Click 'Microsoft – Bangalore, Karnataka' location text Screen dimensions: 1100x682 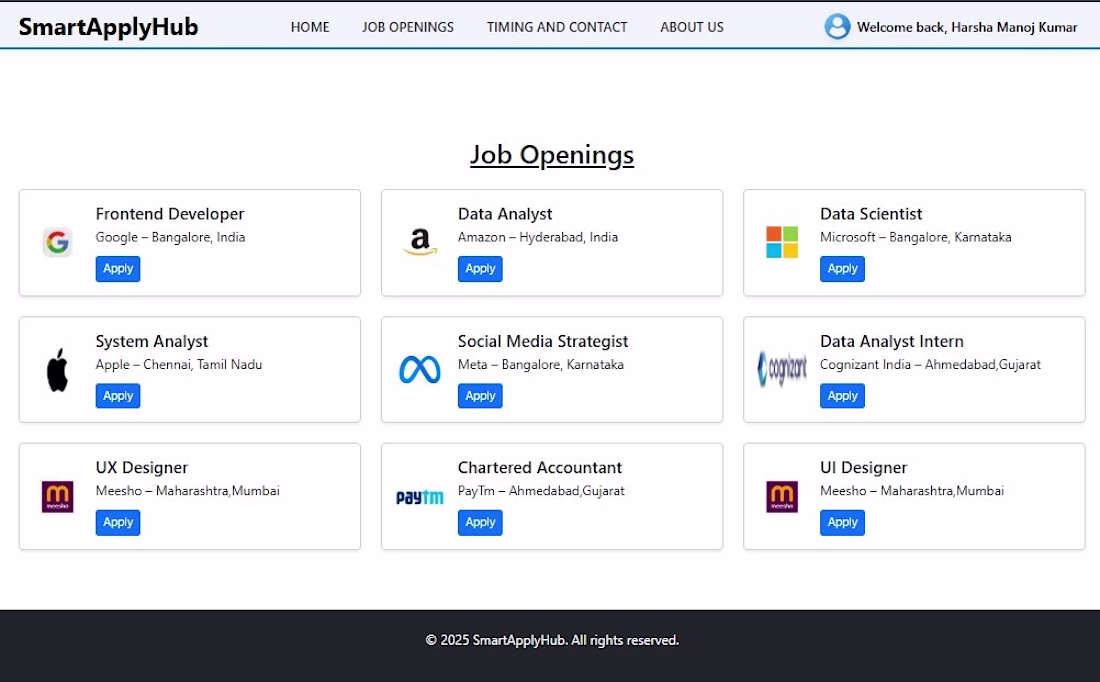point(915,237)
